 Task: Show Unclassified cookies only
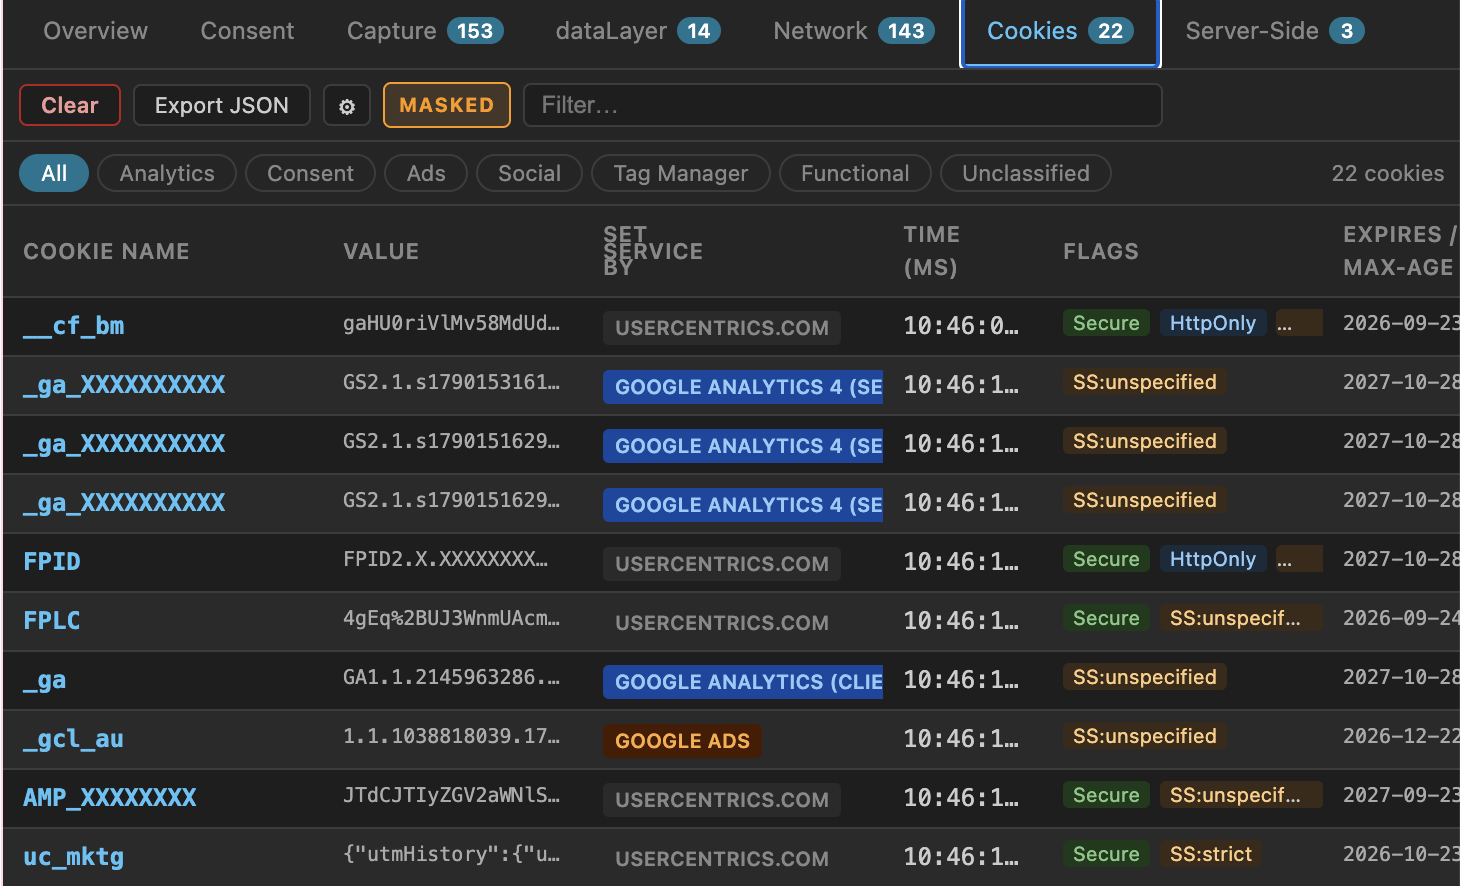pyautogui.click(x=1026, y=173)
